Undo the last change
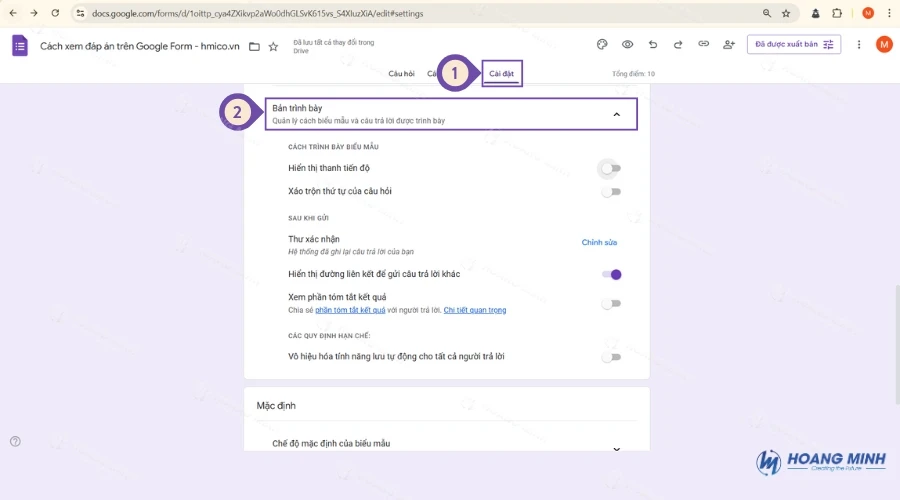The height and width of the screenshot is (500, 900). pos(653,44)
